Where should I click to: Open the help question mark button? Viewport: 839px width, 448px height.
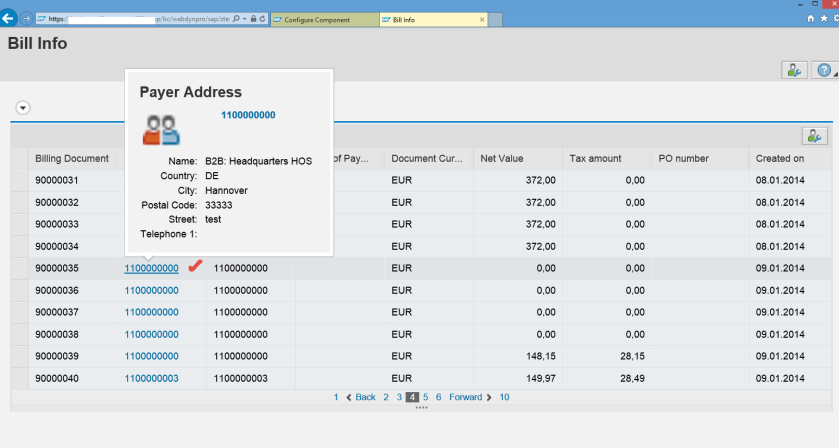[x=825, y=70]
